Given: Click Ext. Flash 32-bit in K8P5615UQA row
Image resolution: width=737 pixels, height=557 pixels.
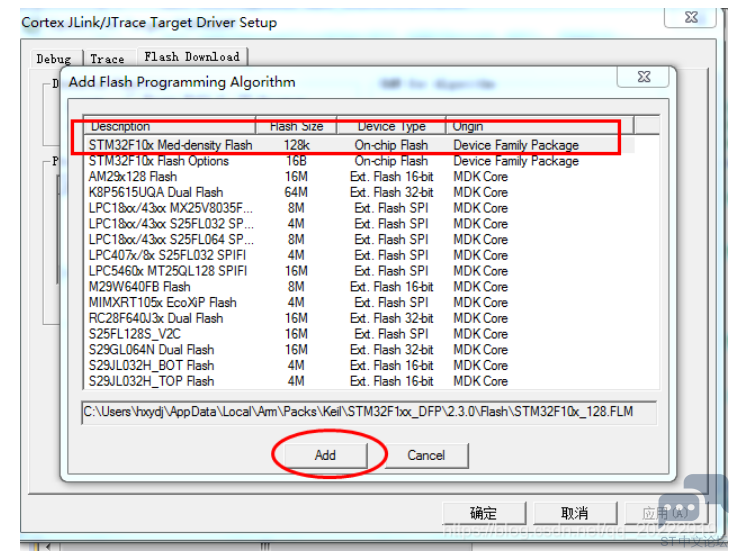Looking at the screenshot, I should pyautogui.click(x=392, y=192).
